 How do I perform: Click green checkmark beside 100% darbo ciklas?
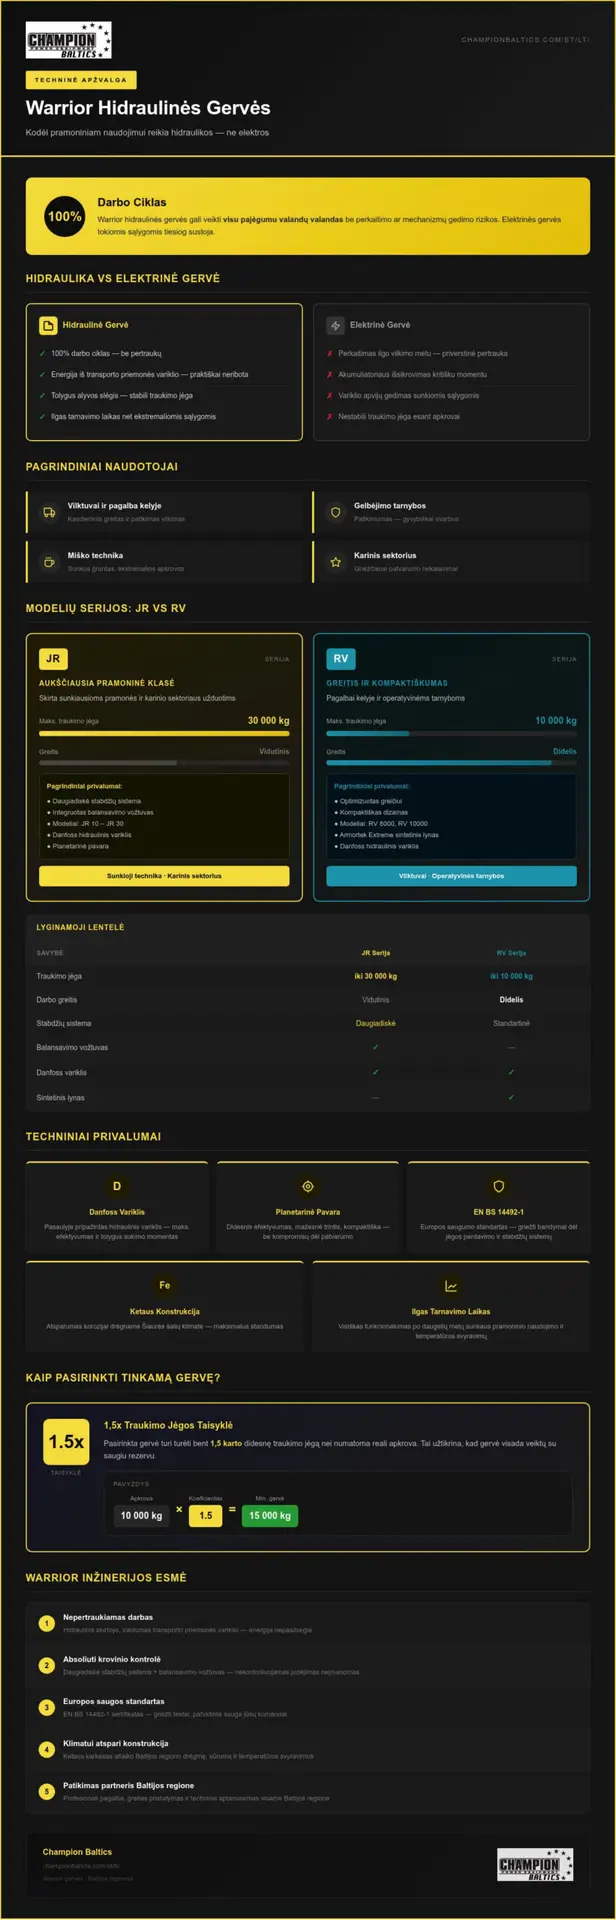[x=42, y=354]
